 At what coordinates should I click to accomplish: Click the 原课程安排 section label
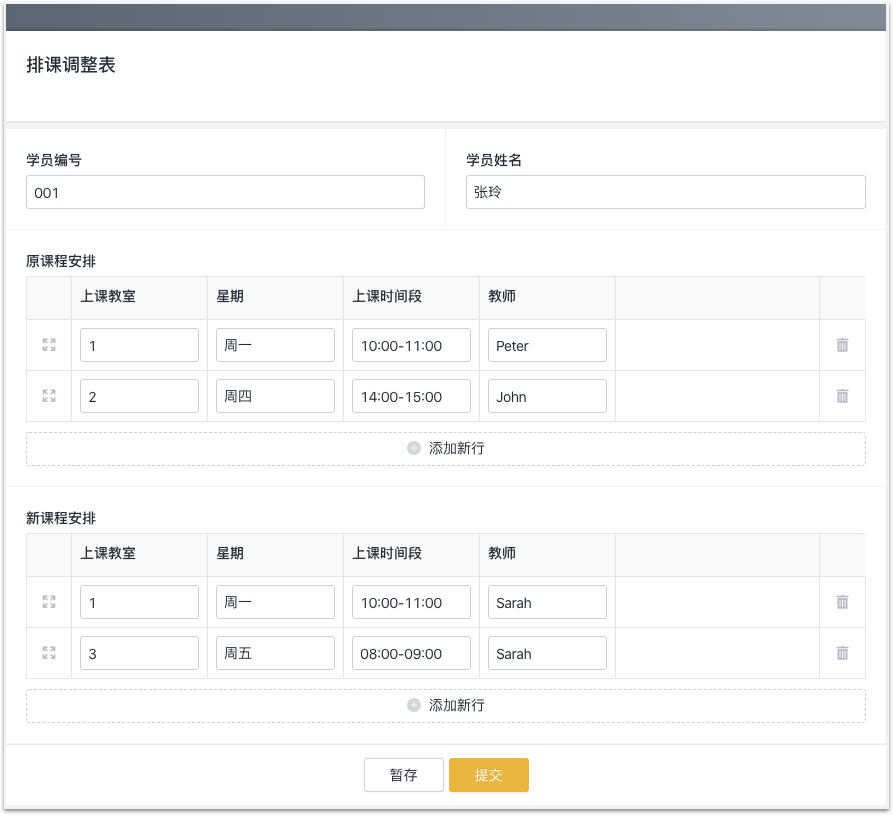point(61,261)
